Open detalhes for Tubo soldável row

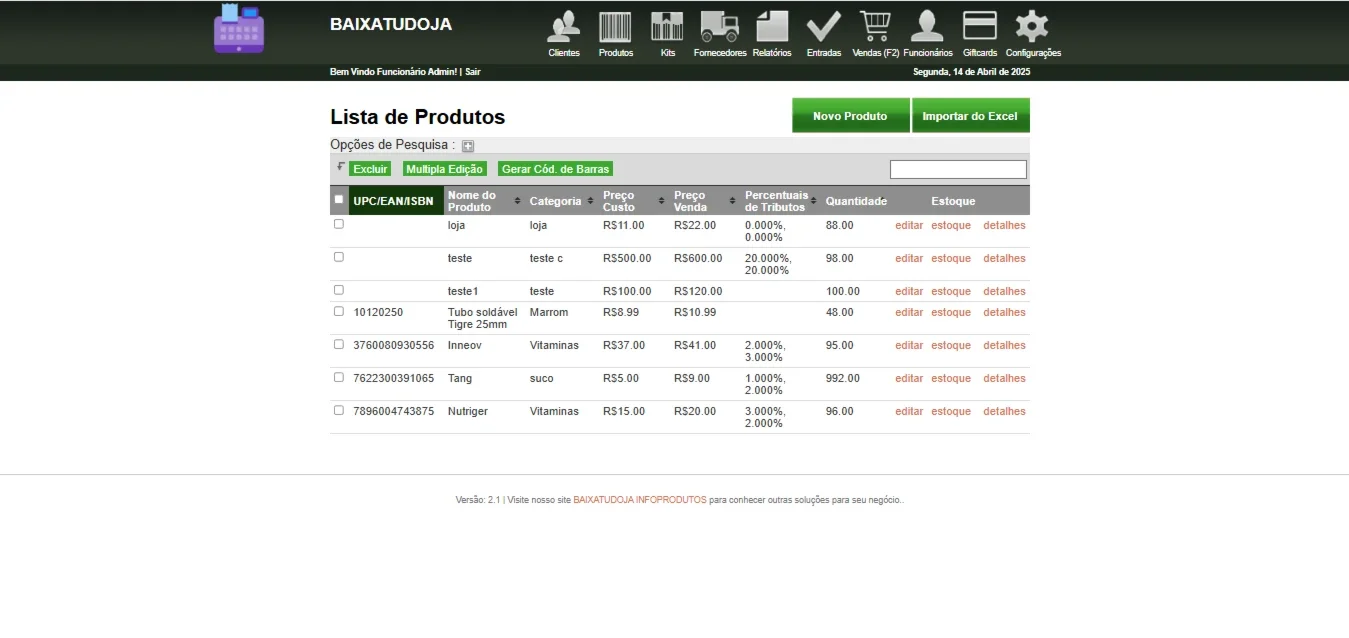coord(1004,312)
